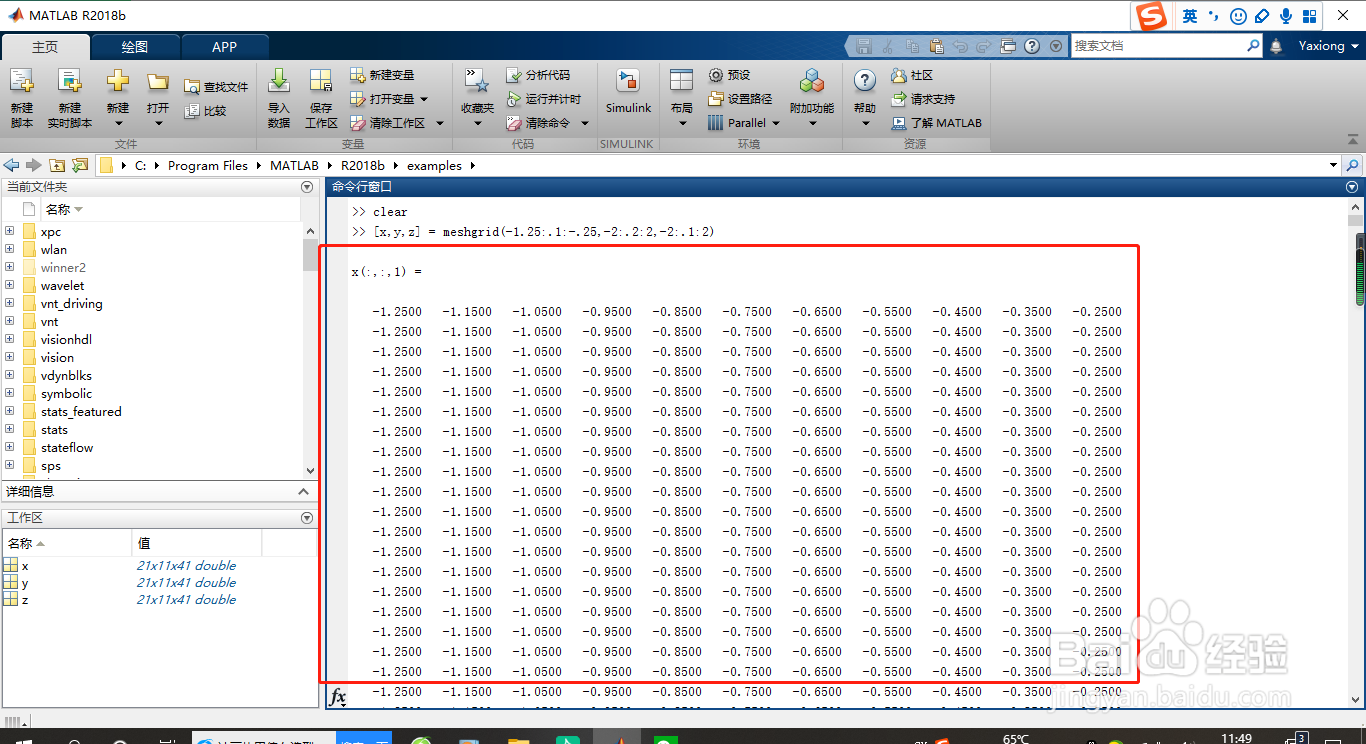Screen dimensions: 1366x744
Task: Launch Simulink from the toolstrip
Action: [628, 92]
